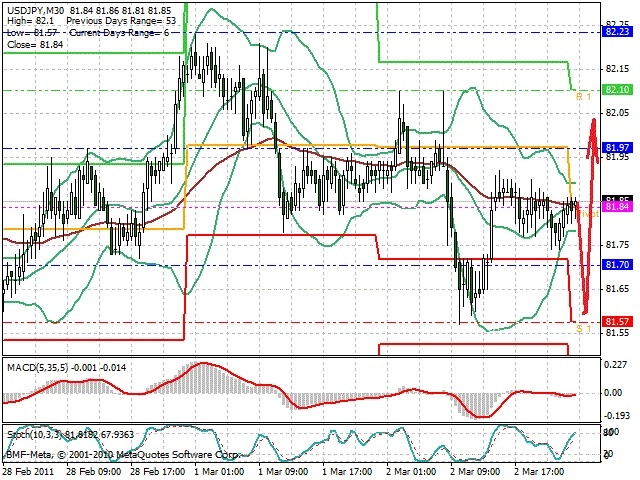The image size is (640, 480).
Task: Click the 82.23 blue price label
Action: 617,31
